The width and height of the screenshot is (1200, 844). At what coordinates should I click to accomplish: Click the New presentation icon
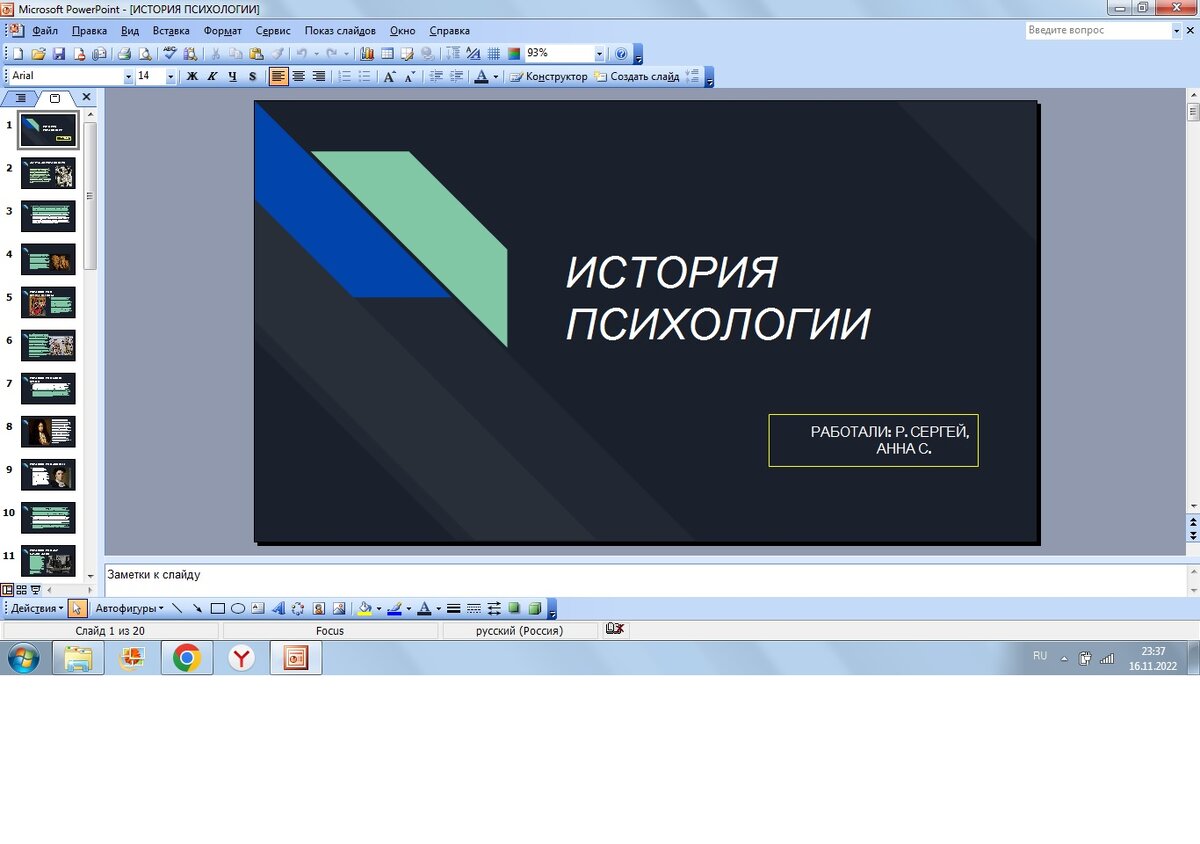coord(17,54)
